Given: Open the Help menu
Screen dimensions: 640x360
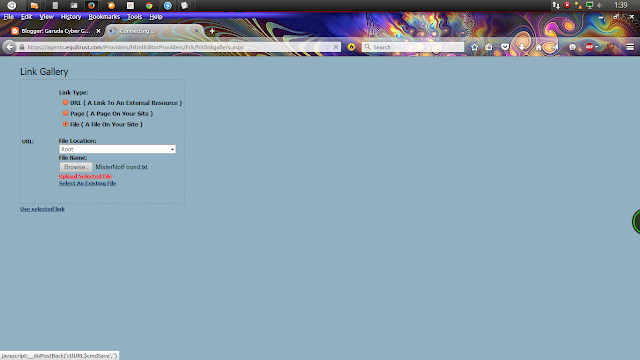Looking at the screenshot, I should point(156,17).
